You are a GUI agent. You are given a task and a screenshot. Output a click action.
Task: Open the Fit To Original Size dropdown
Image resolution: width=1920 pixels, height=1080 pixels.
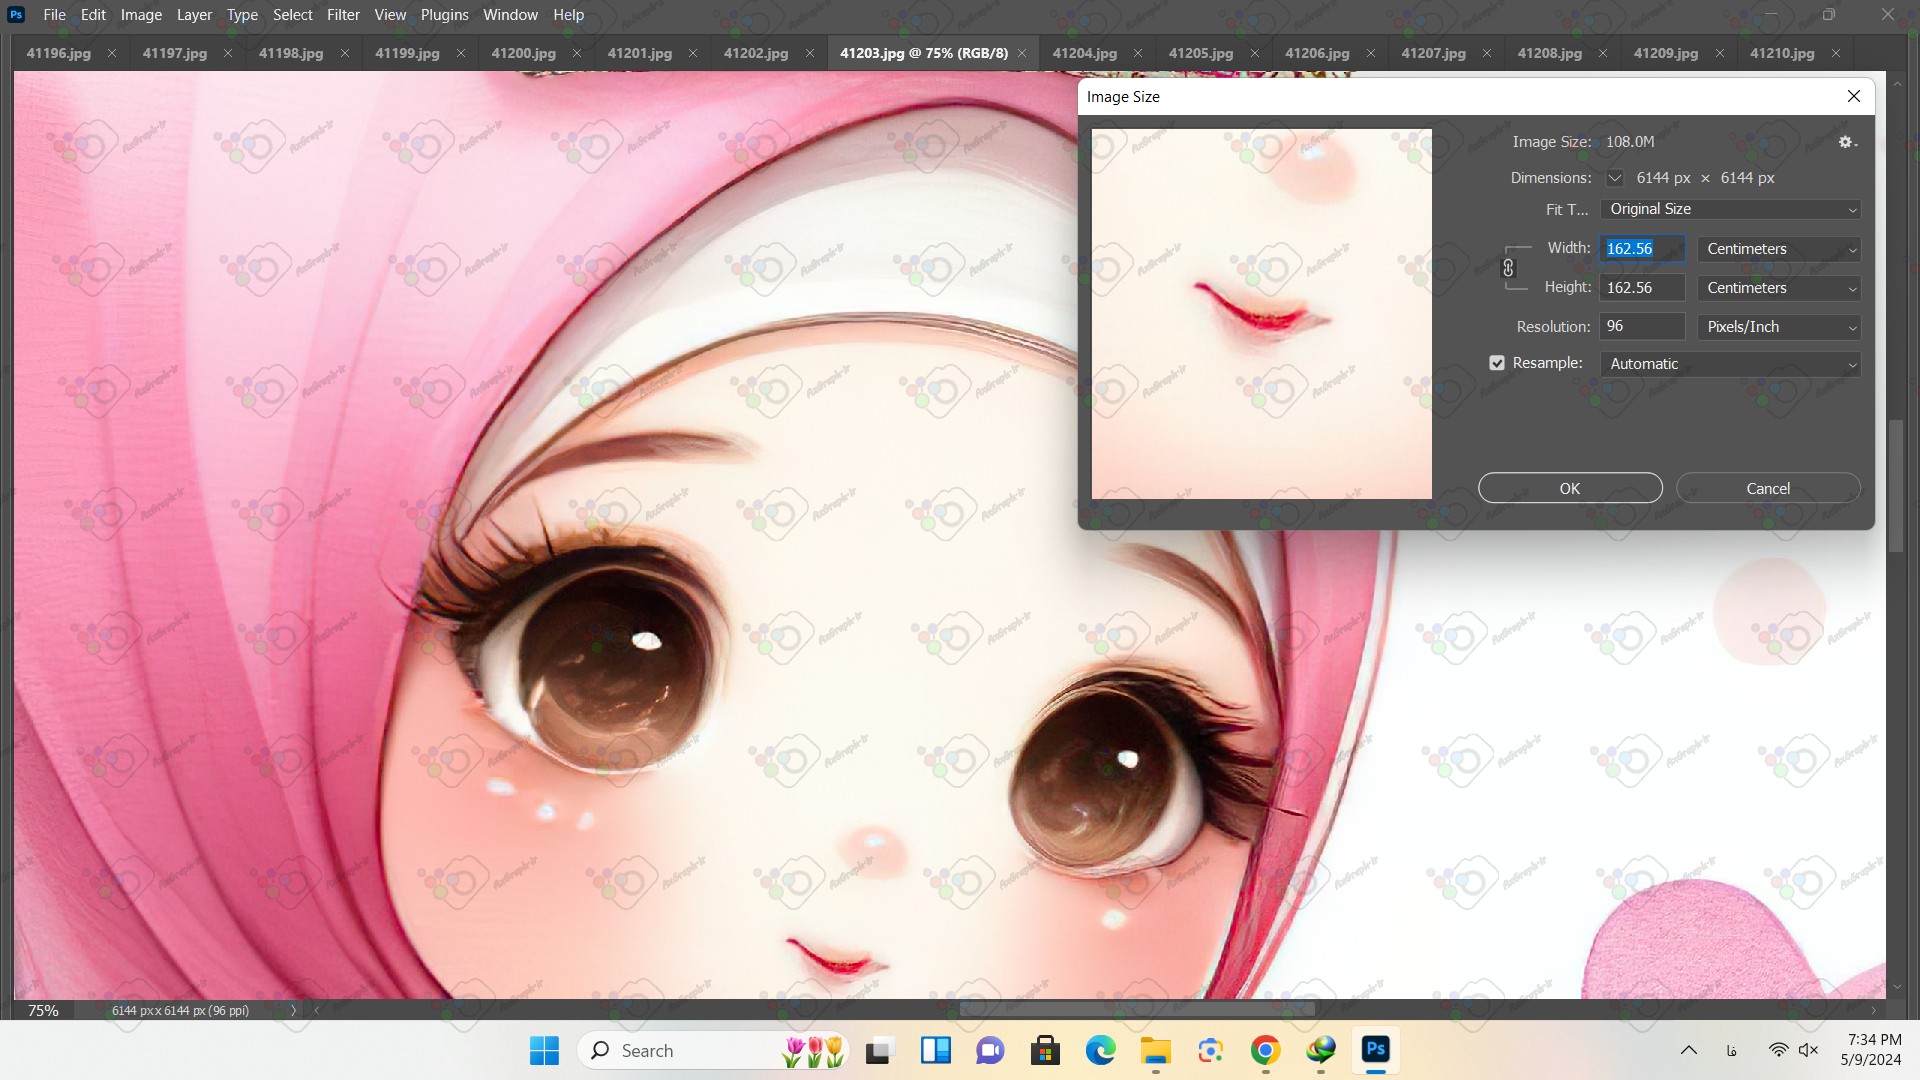click(1730, 209)
